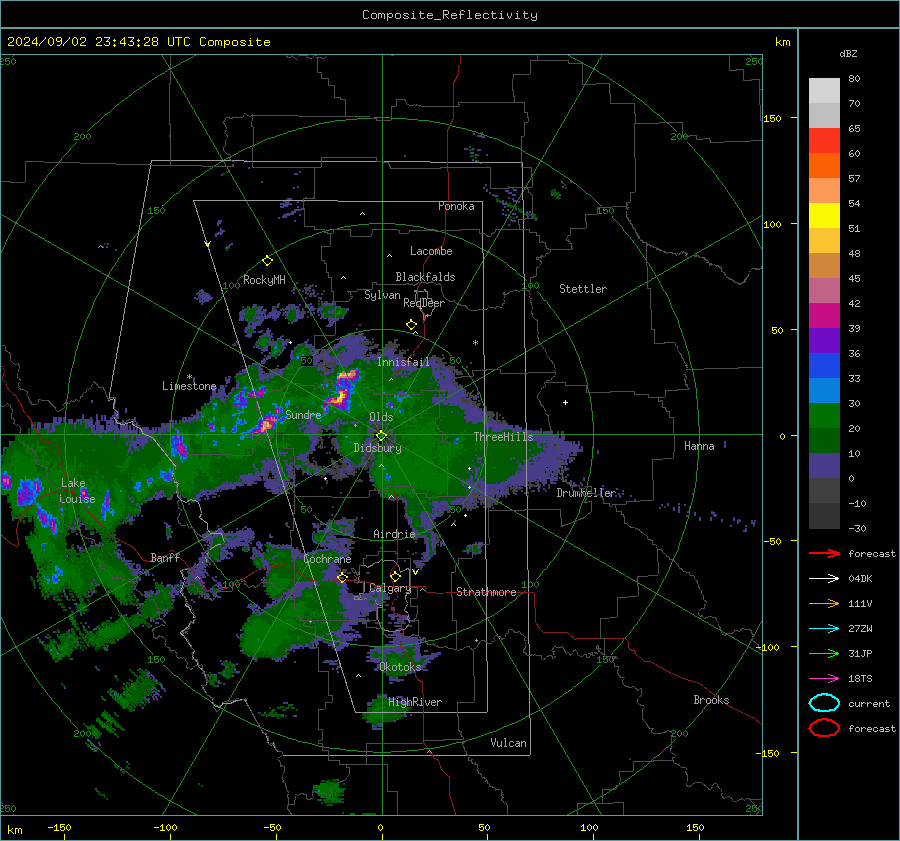The height and width of the screenshot is (841, 900).
Task: Click the 2024/09/02 23:43:28 UTC timestamp
Action: (x=138, y=42)
